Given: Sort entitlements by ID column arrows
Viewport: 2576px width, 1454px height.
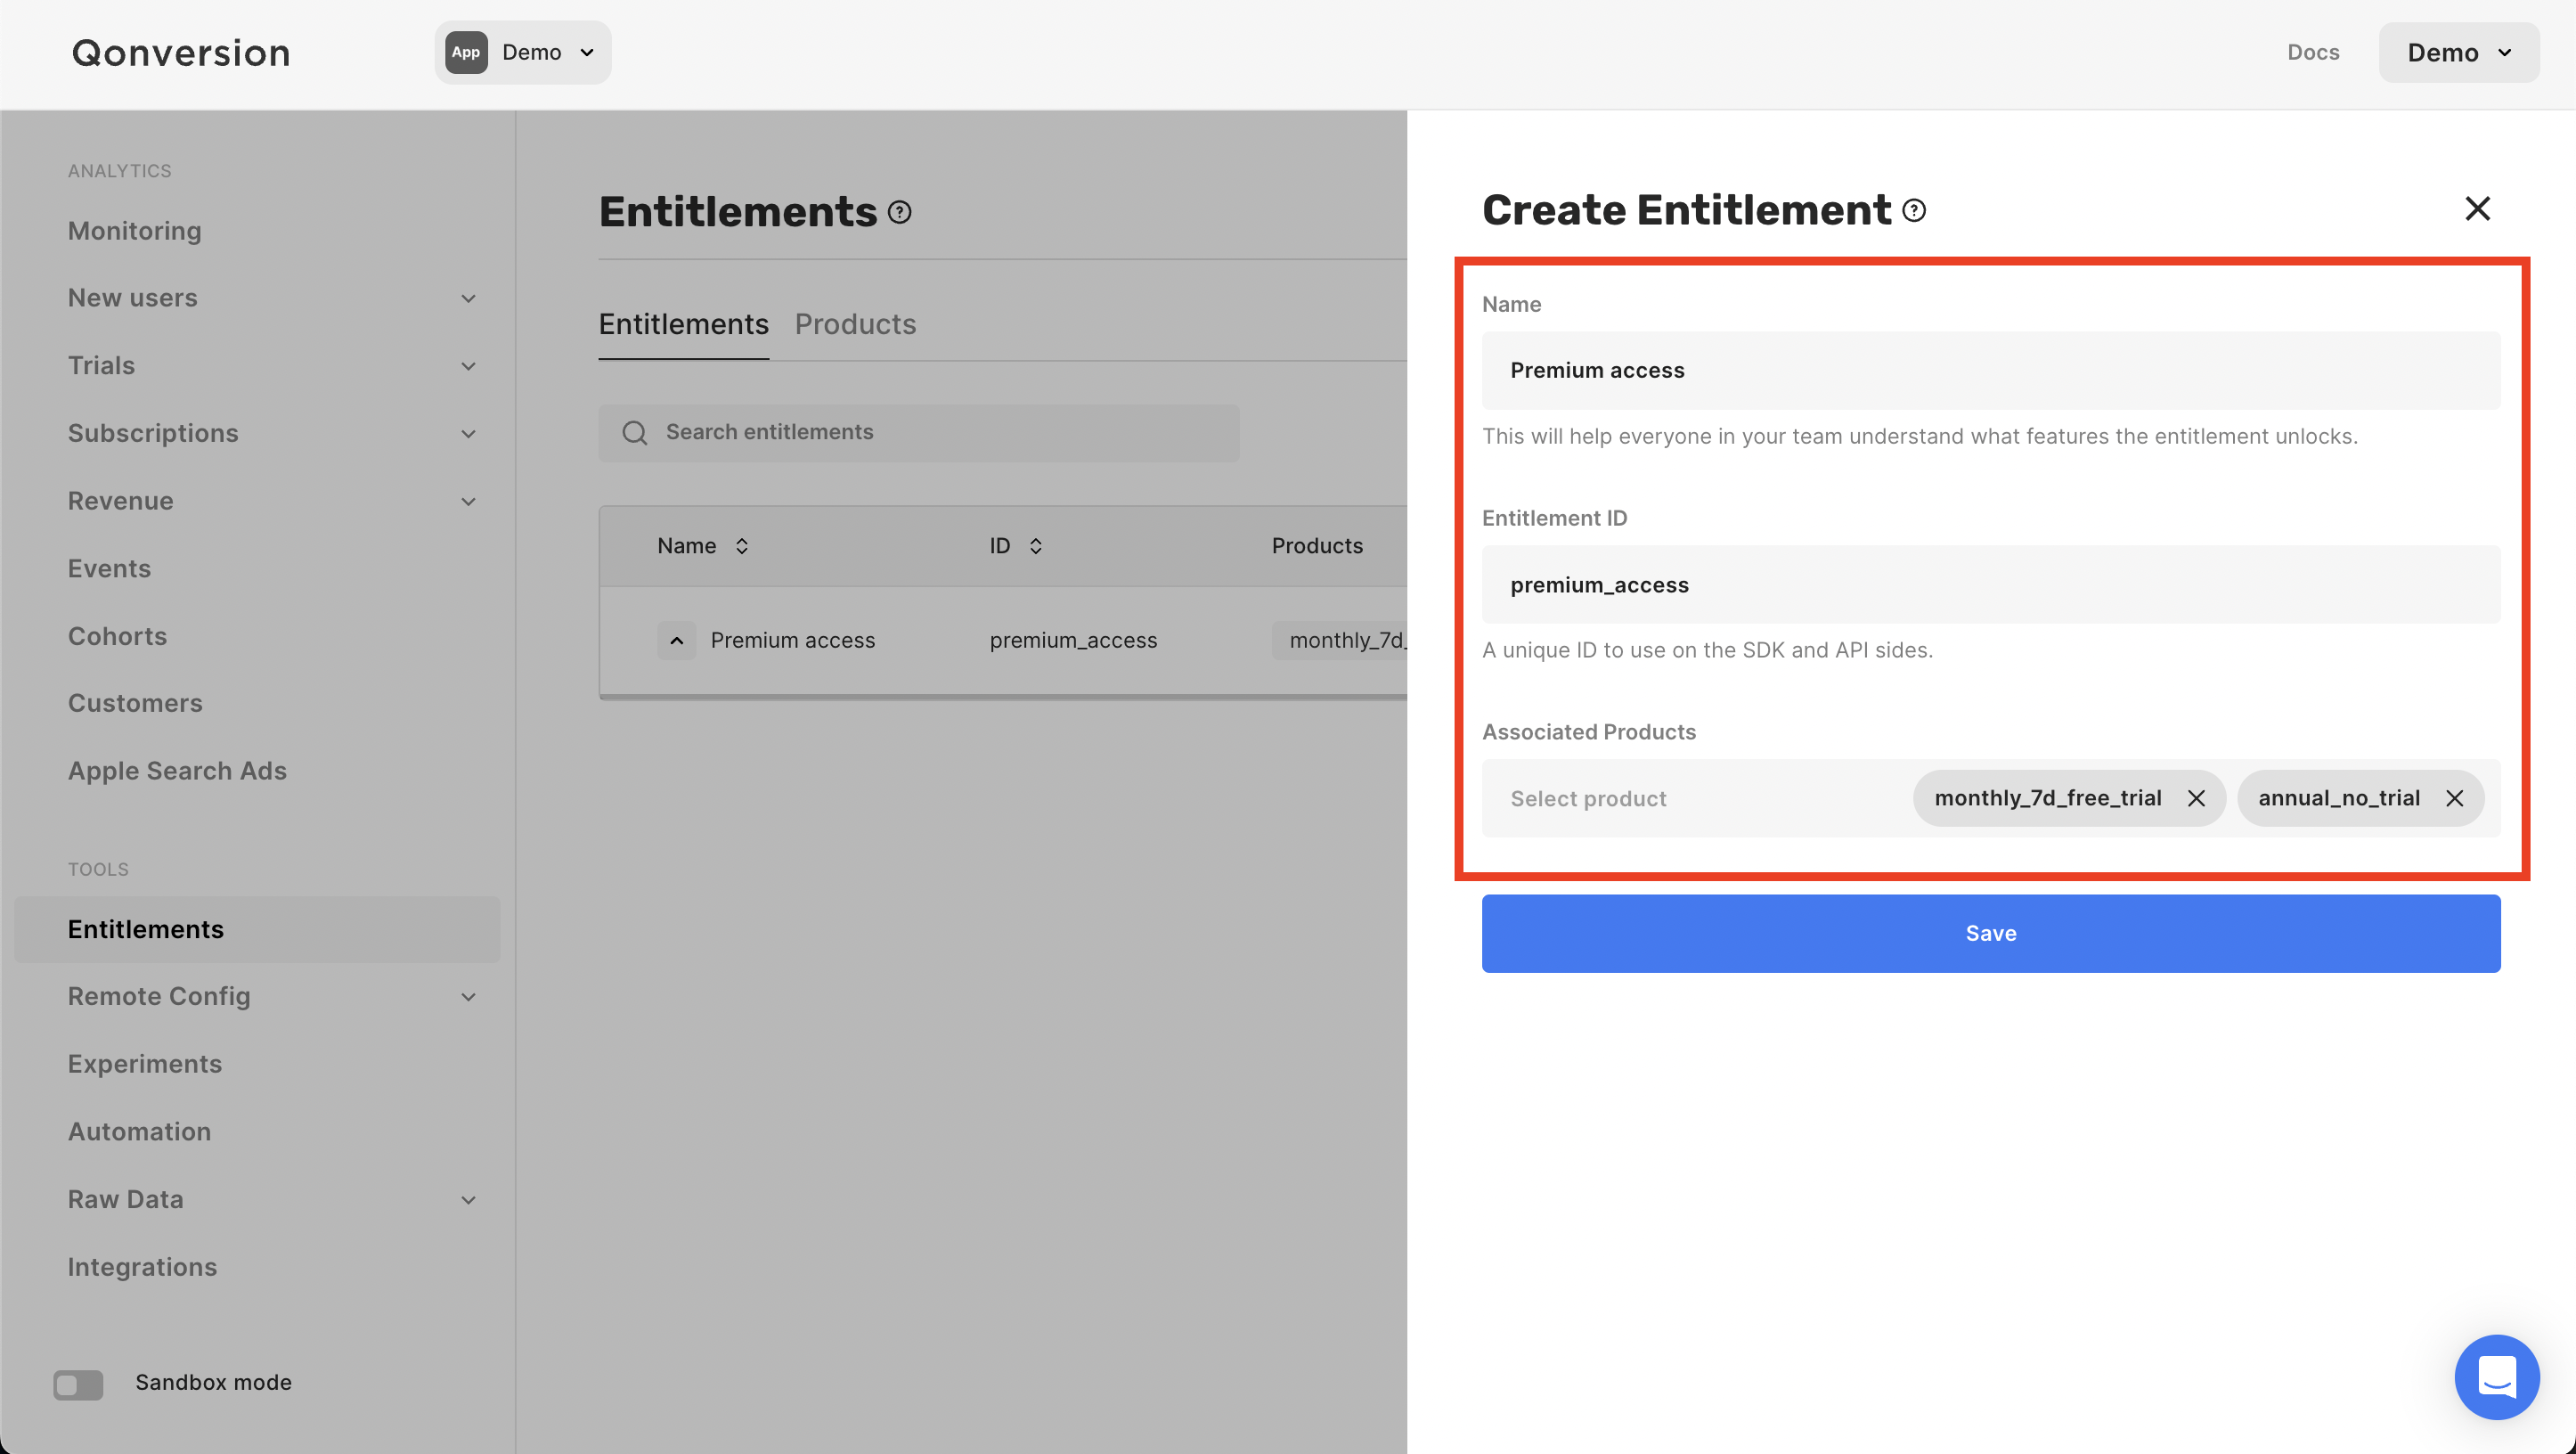Looking at the screenshot, I should coord(1036,546).
